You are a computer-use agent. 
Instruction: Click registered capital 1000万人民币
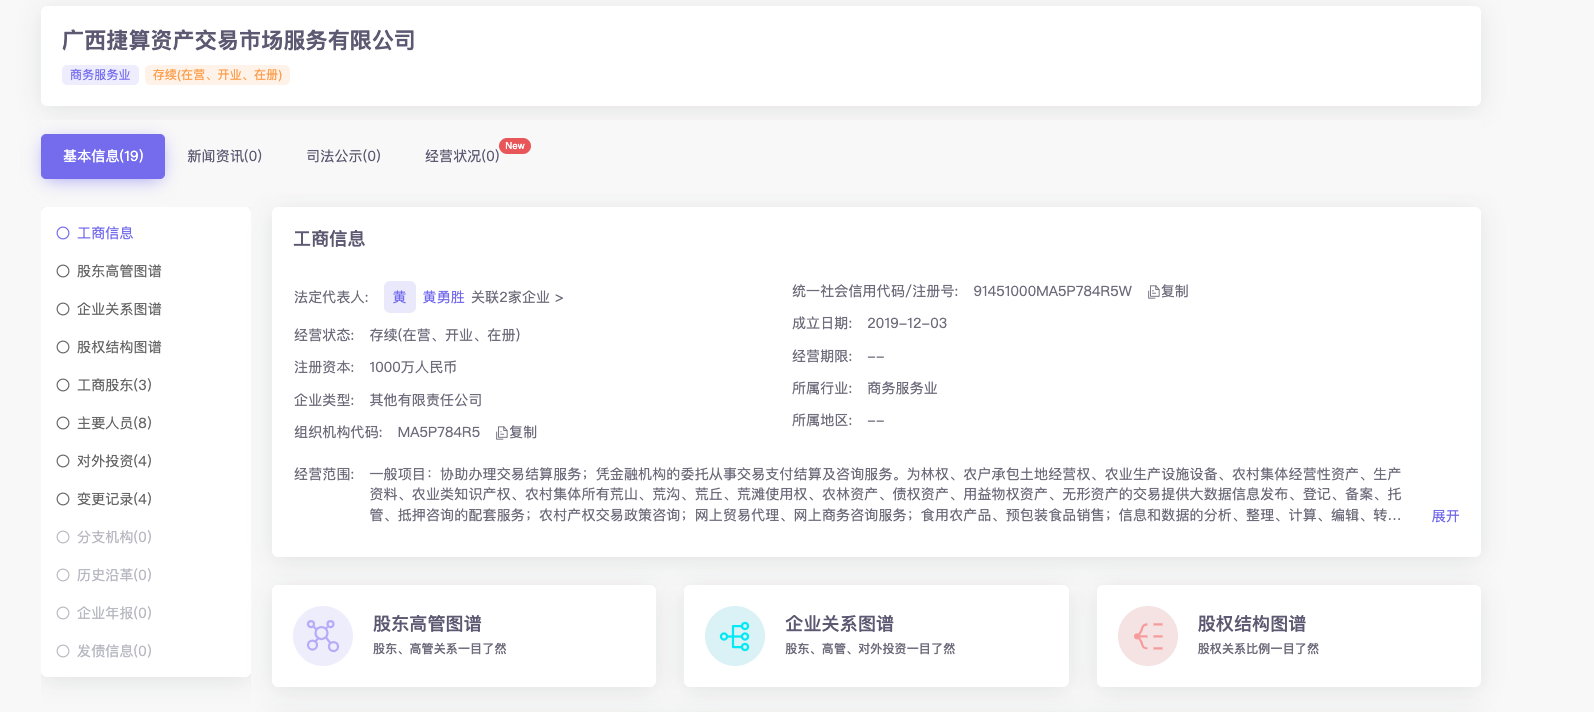[413, 367]
